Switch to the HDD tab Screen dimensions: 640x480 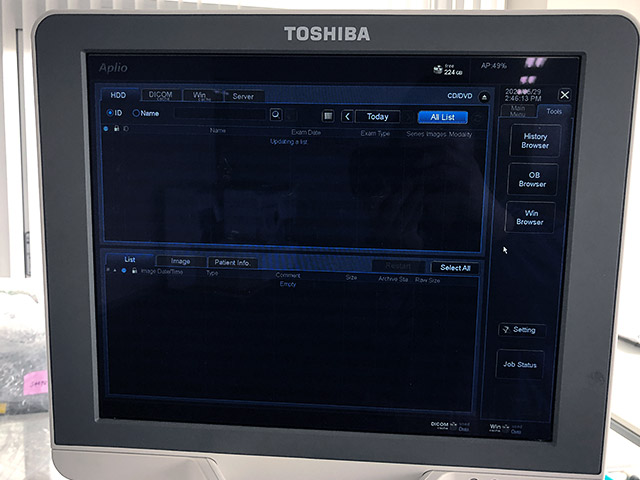click(118, 95)
